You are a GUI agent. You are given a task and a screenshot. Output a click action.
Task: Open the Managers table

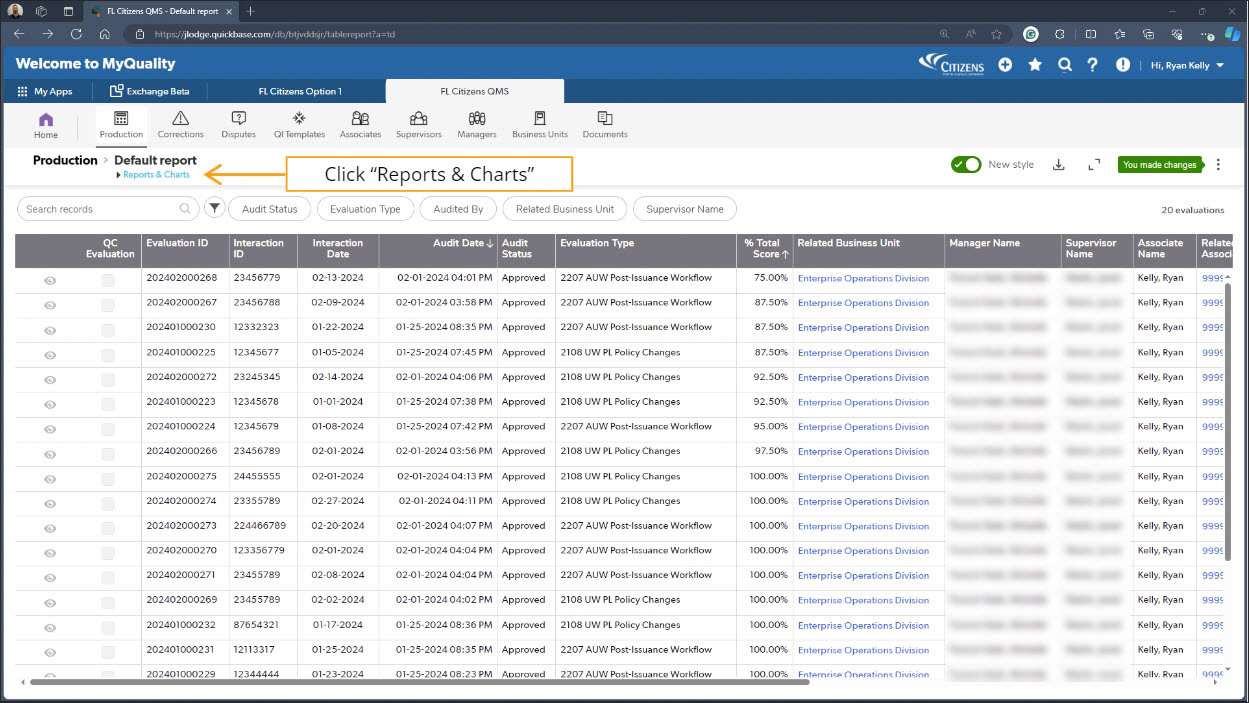coord(477,125)
